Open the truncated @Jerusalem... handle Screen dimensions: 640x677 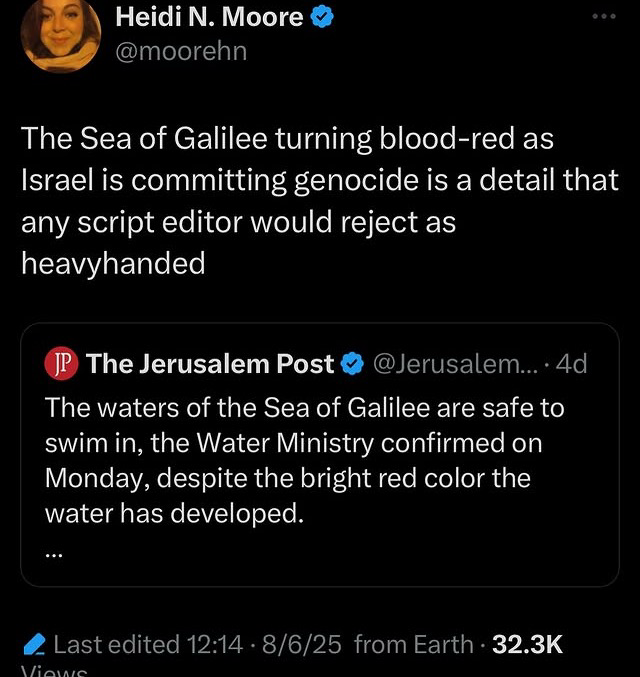click(457, 365)
